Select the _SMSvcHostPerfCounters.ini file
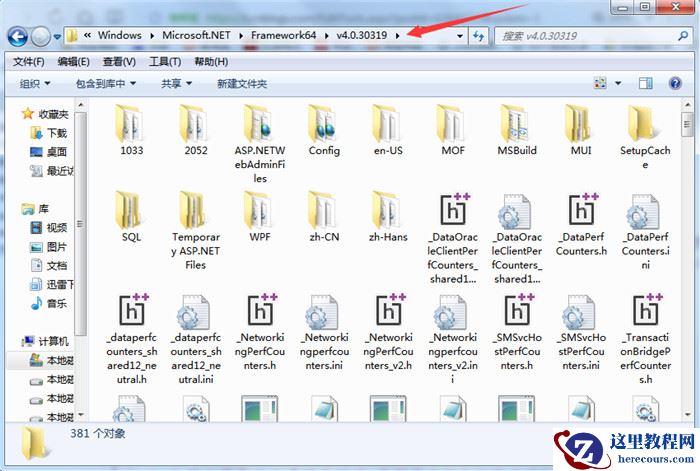 (x=581, y=333)
